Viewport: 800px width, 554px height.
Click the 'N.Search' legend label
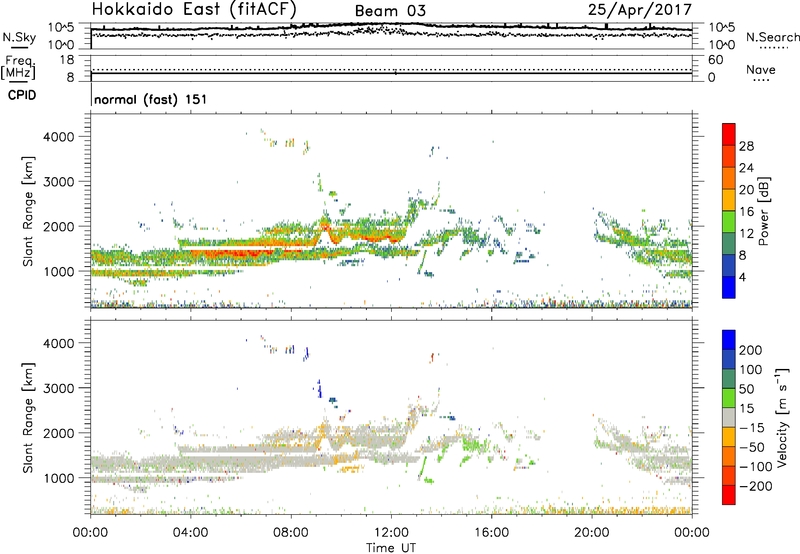tap(772, 37)
